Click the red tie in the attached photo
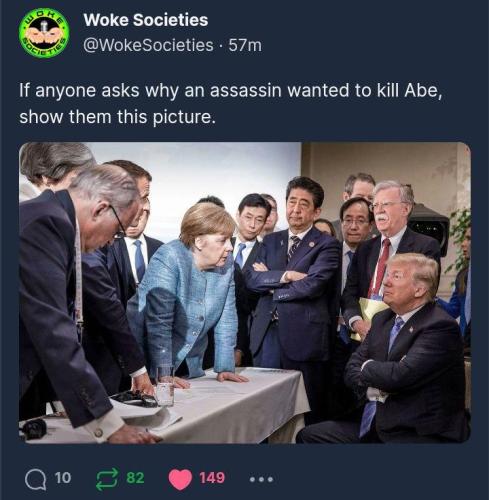 (x=380, y=269)
